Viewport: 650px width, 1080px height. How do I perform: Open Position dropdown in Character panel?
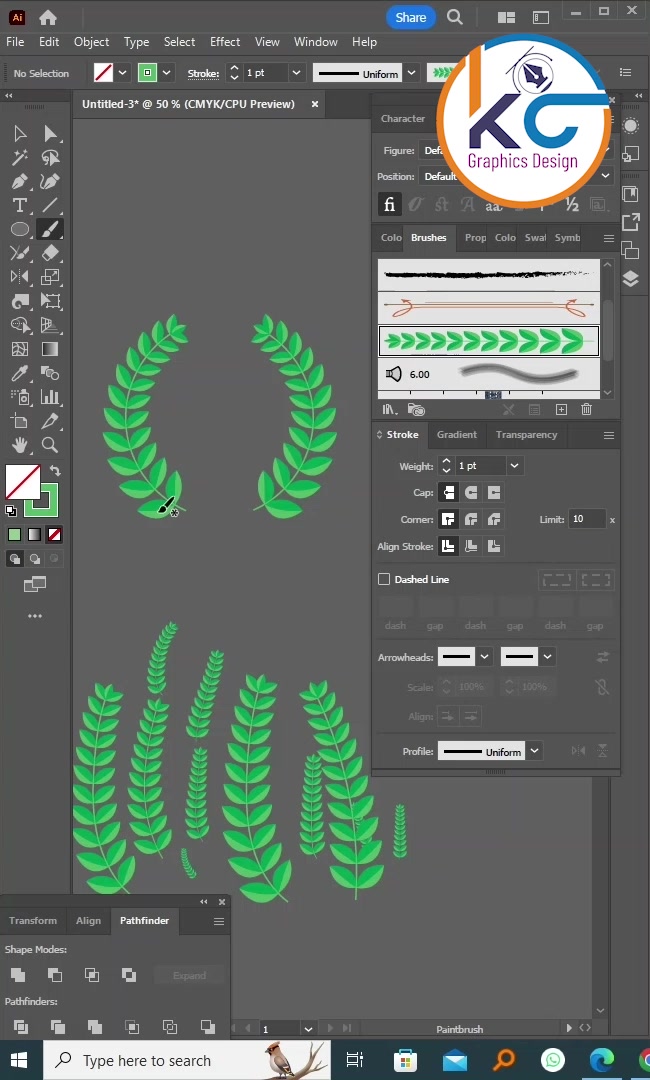pyautogui.click(x=606, y=176)
